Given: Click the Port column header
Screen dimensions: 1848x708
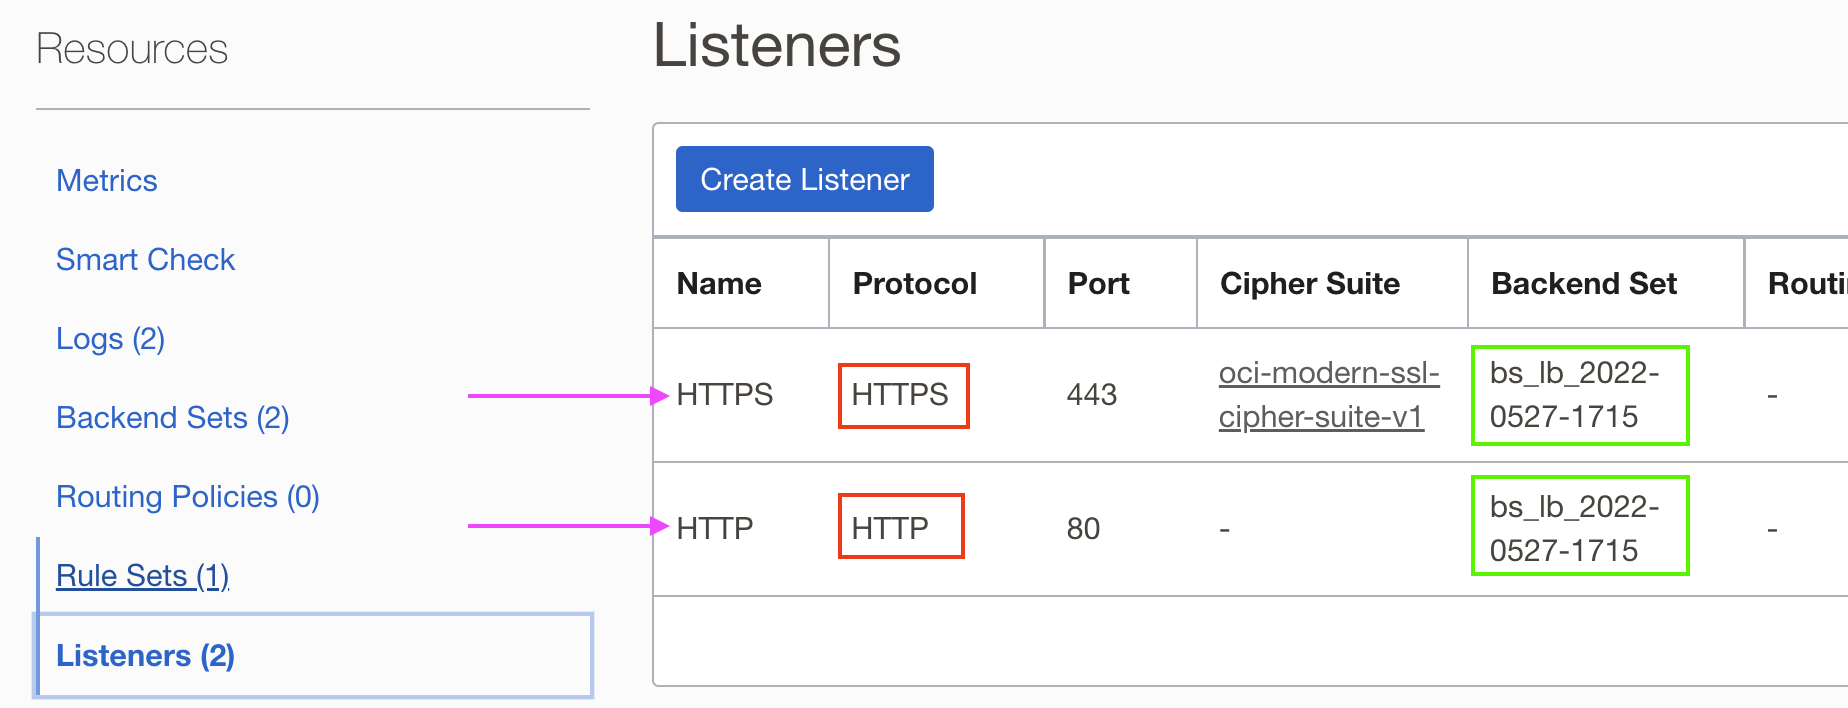Looking at the screenshot, I should (1098, 284).
